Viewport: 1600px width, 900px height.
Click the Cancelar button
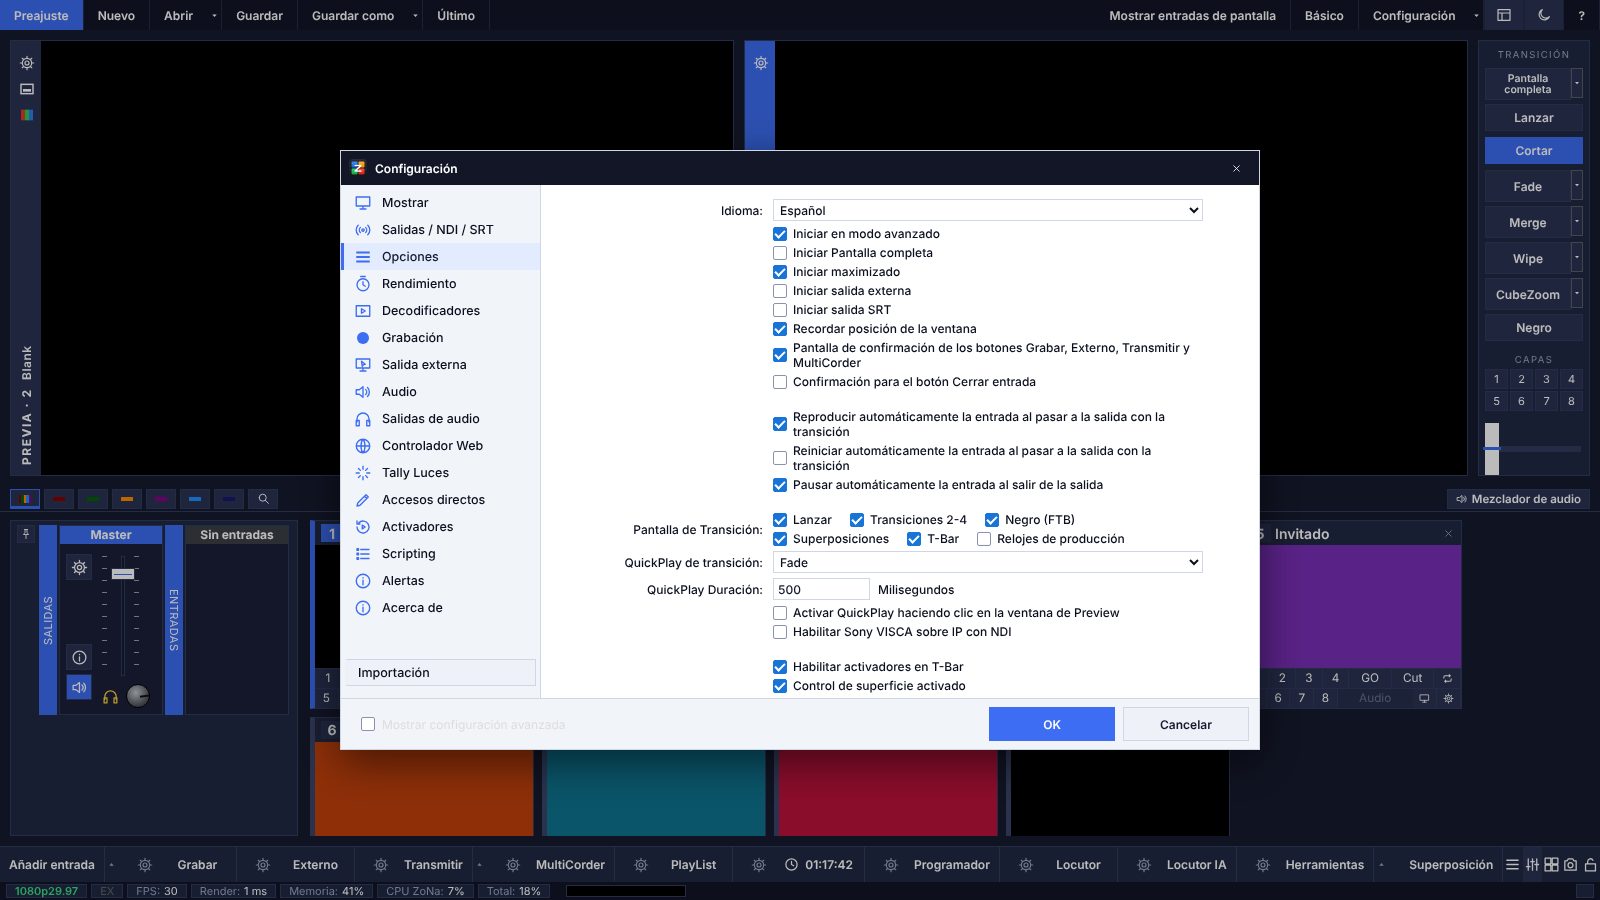point(1186,724)
